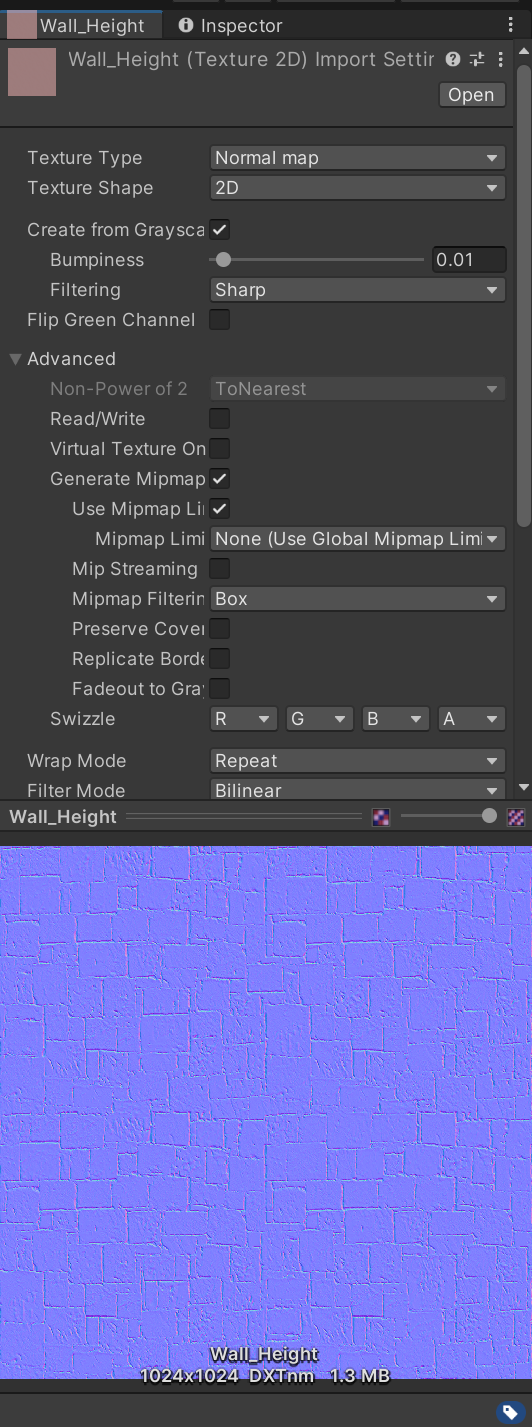Open the Wrap Mode dropdown showing Repeat

(358, 761)
